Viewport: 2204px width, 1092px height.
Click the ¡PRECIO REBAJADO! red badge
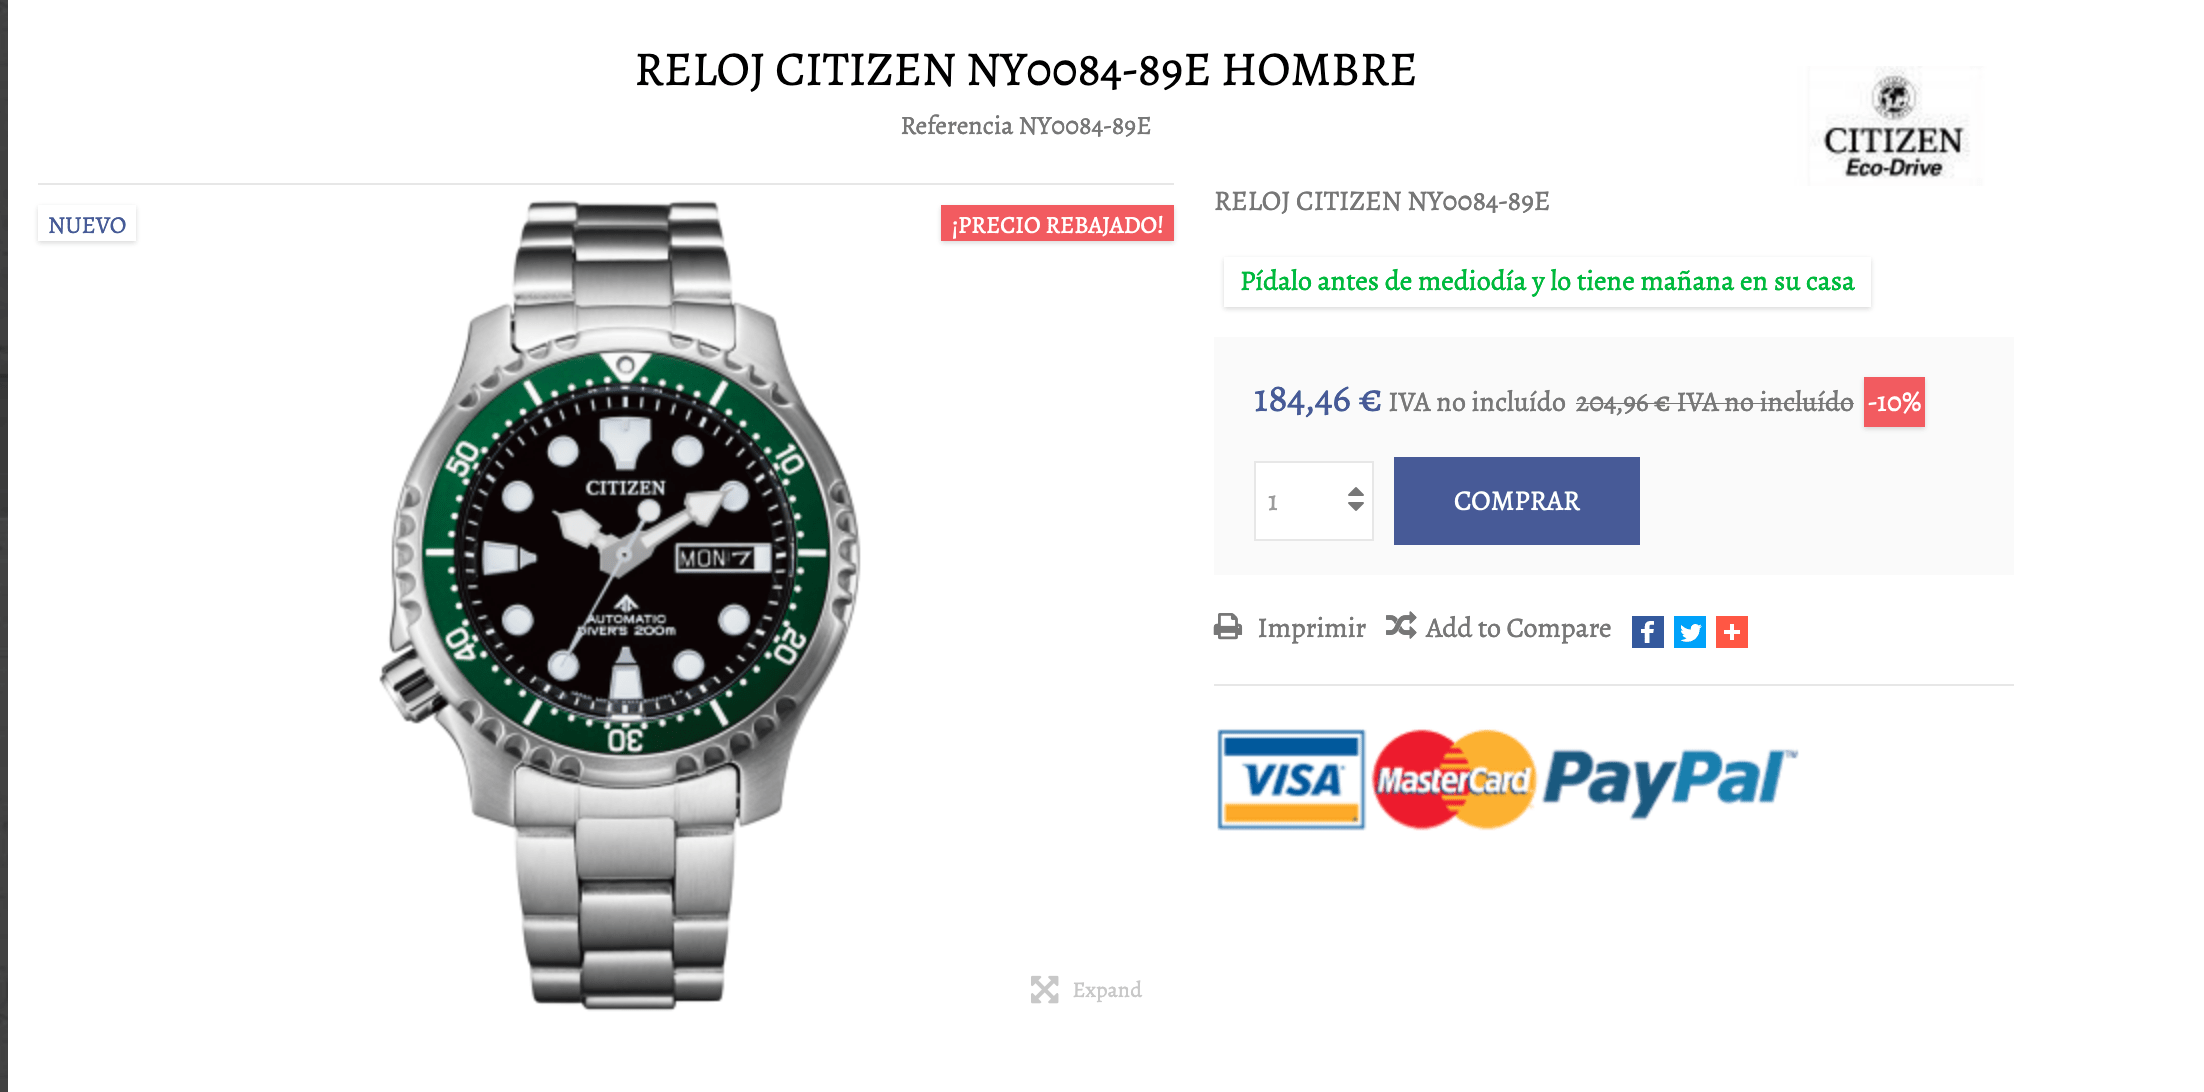[1057, 224]
